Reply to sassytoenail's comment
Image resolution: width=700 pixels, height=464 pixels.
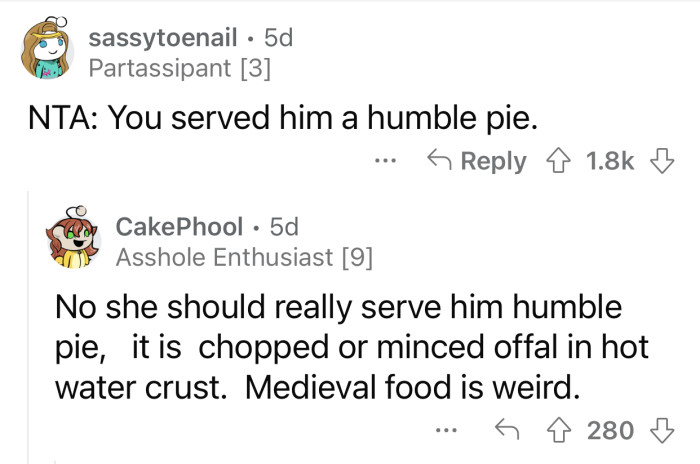pos(476,161)
